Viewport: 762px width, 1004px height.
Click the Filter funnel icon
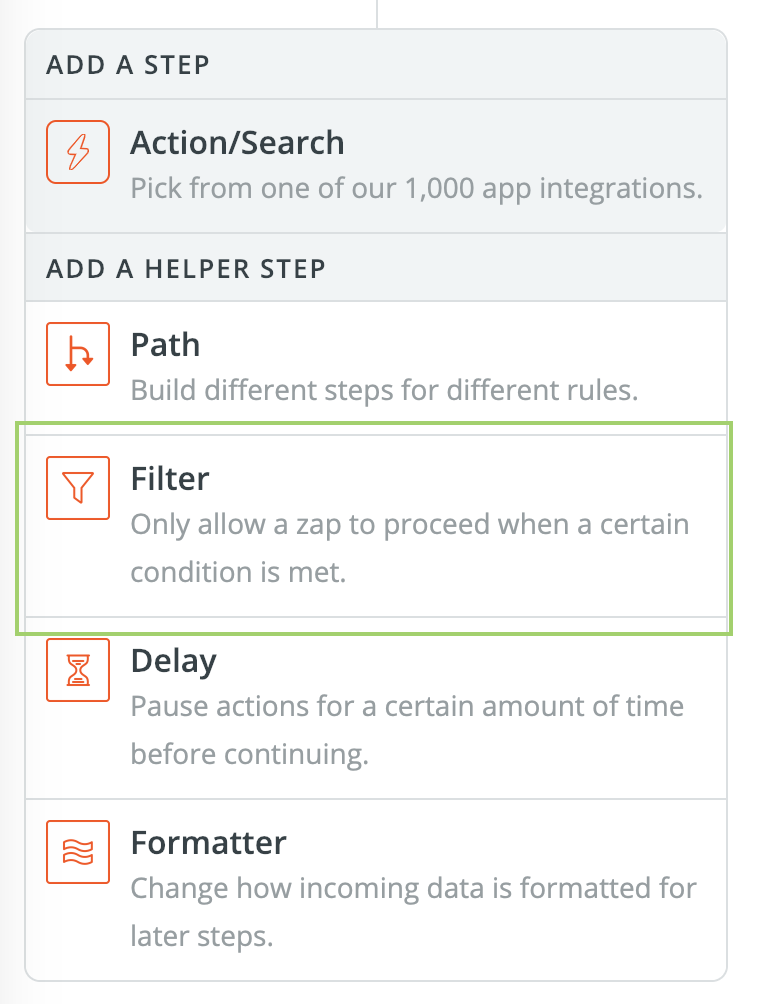point(78,488)
